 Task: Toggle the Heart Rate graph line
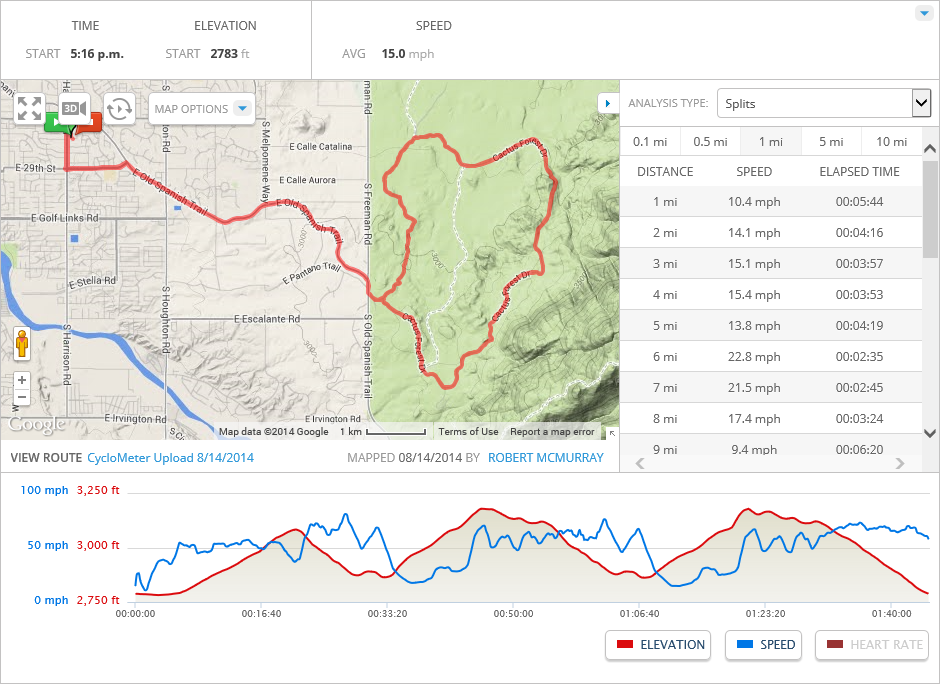coord(872,645)
